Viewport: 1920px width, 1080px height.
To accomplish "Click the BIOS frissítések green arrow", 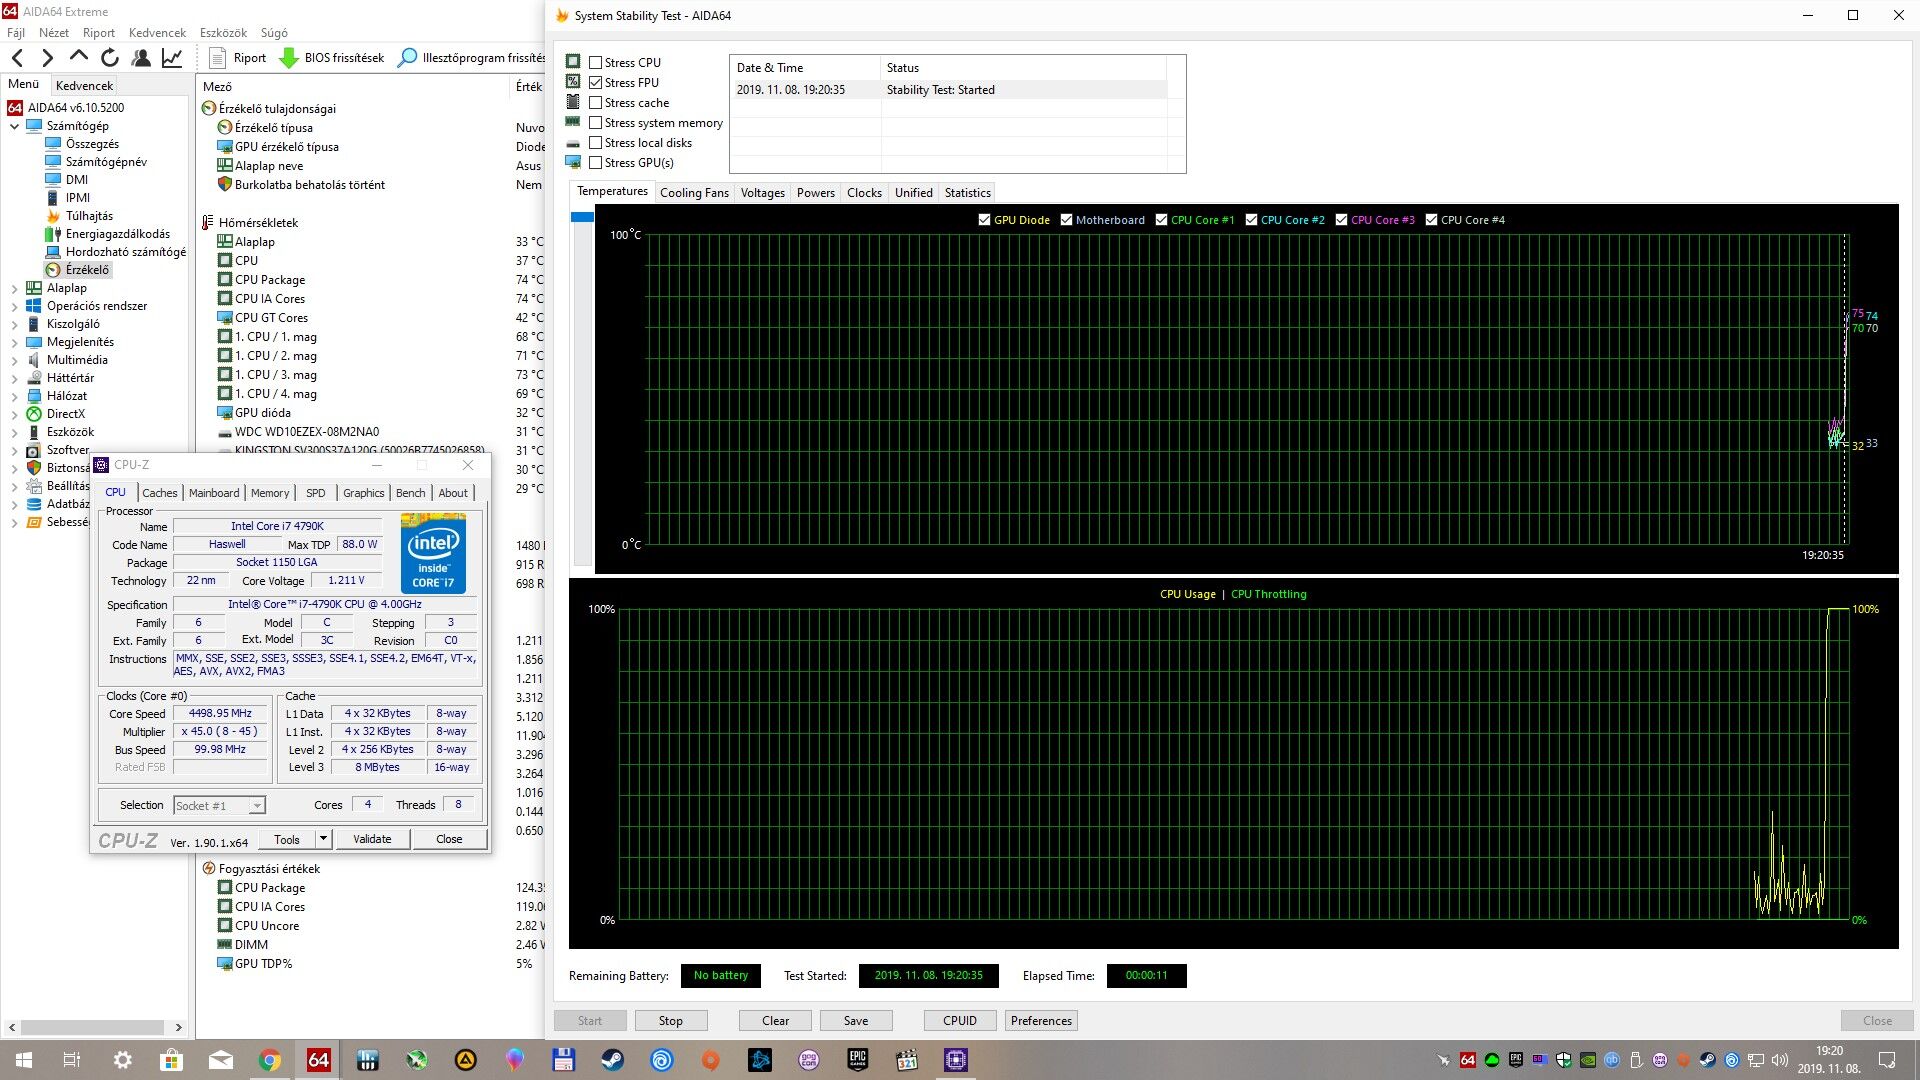I will [x=289, y=58].
